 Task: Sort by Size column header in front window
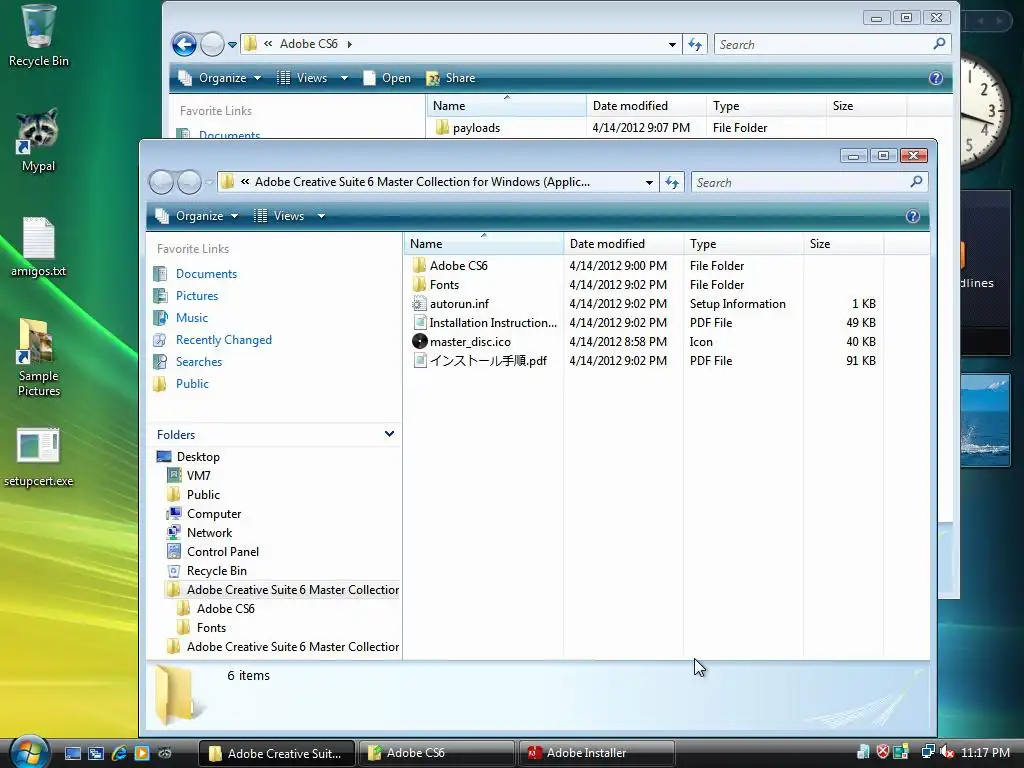click(843, 244)
